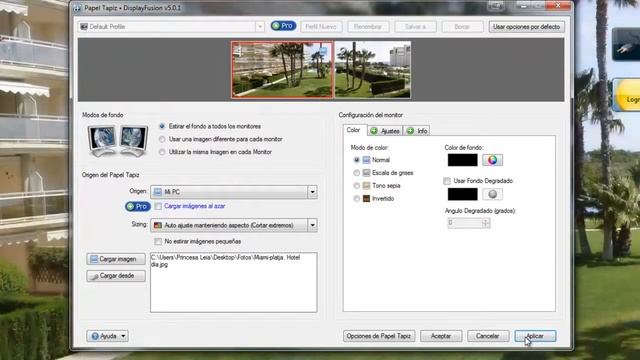
Task: Click the green plus icon on Ajustes tab
Action: click(374, 131)
